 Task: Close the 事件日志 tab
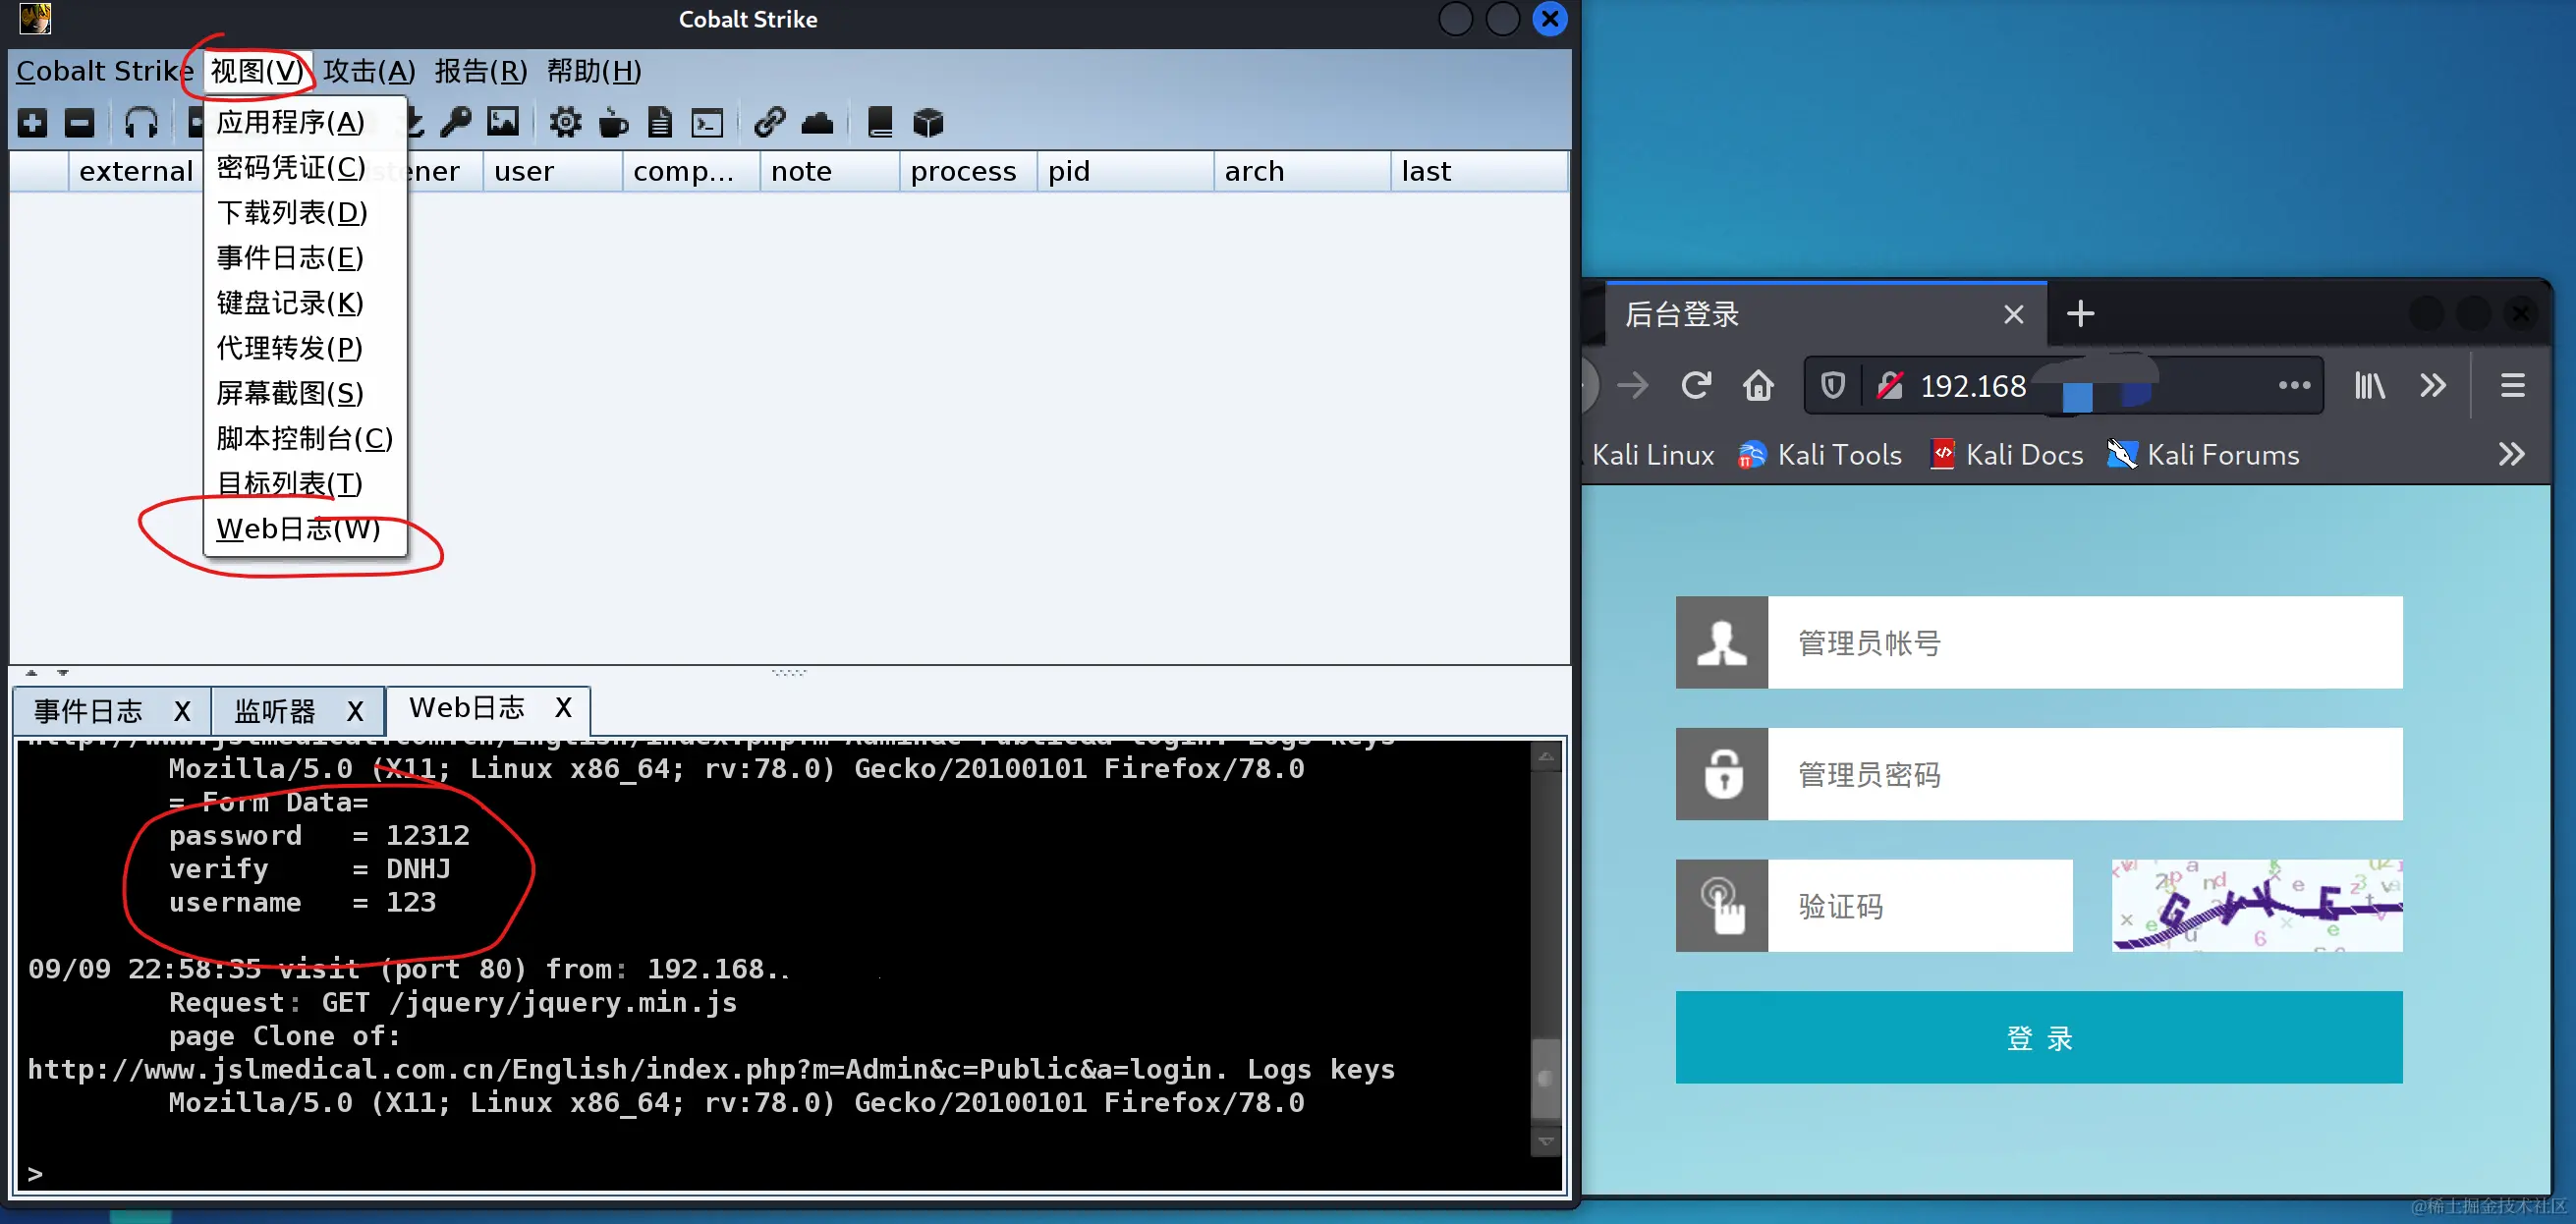tap(182, 711)
